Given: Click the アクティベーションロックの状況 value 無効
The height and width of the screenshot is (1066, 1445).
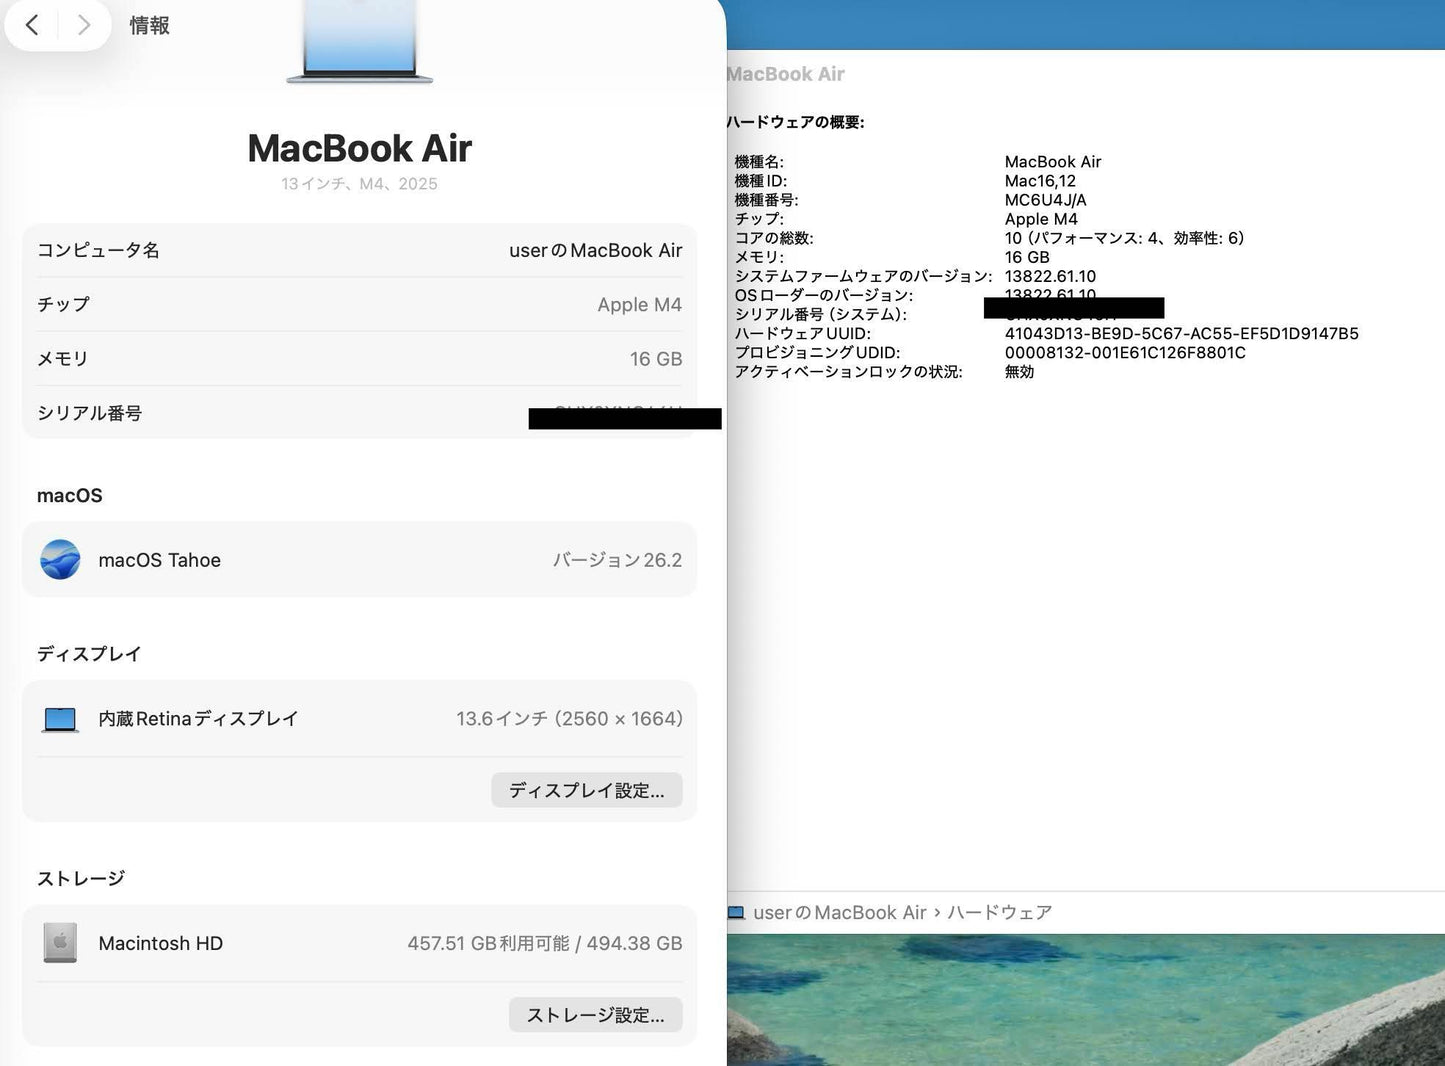Looking at the screenshot, I should click(x=1019, y=371).
